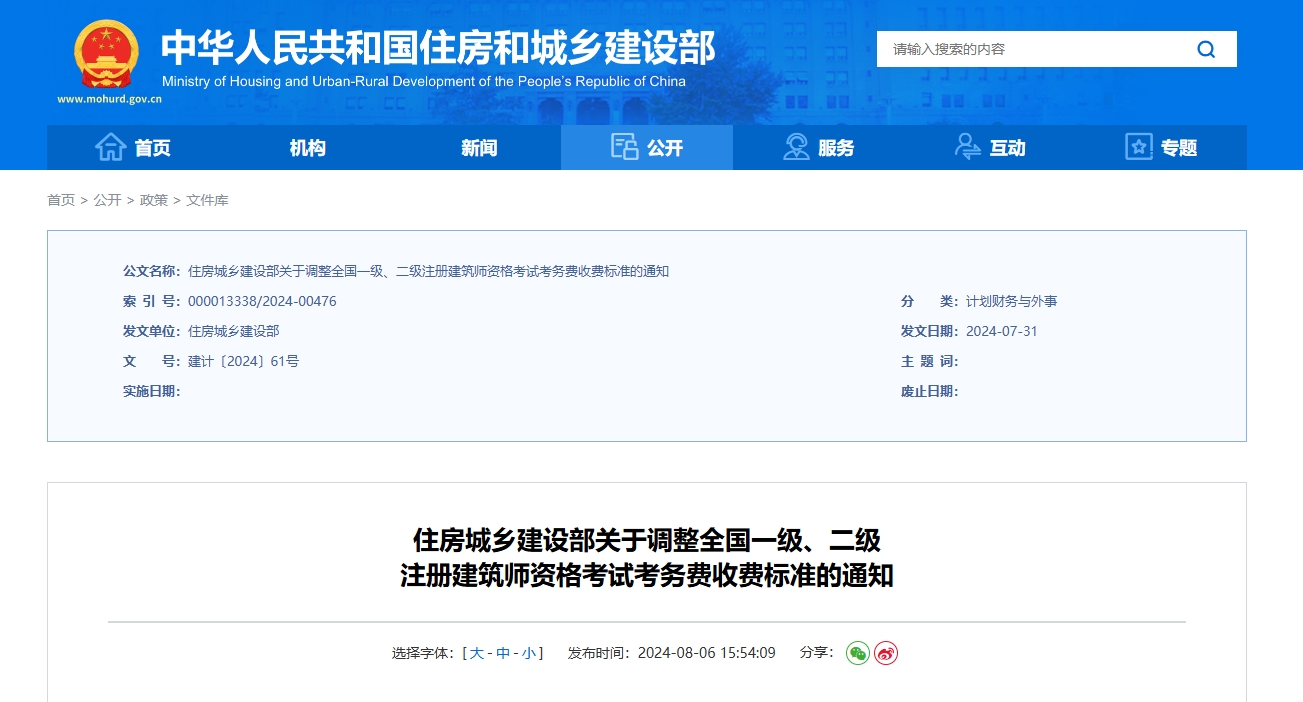The height and width of the screenshot is (702, 1303).
Task: Set font size to 小
Action: [528, 653]
